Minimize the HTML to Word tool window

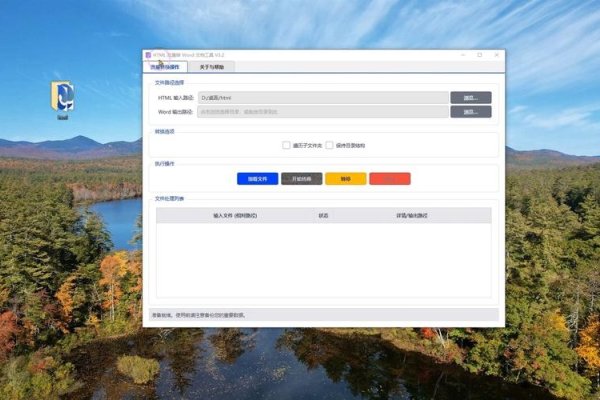[463, 55]
